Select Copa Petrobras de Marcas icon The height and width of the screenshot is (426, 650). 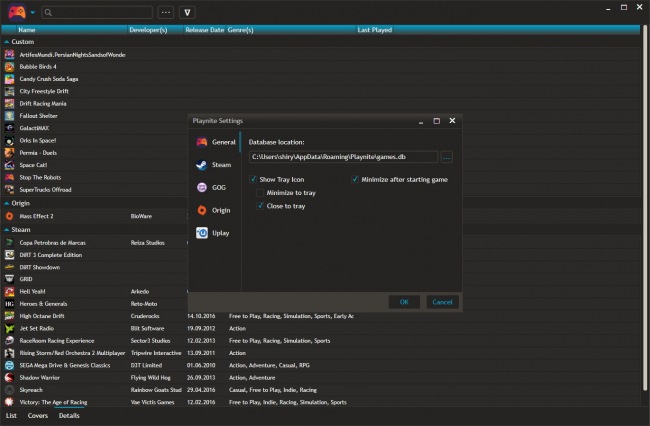[9, 242]
